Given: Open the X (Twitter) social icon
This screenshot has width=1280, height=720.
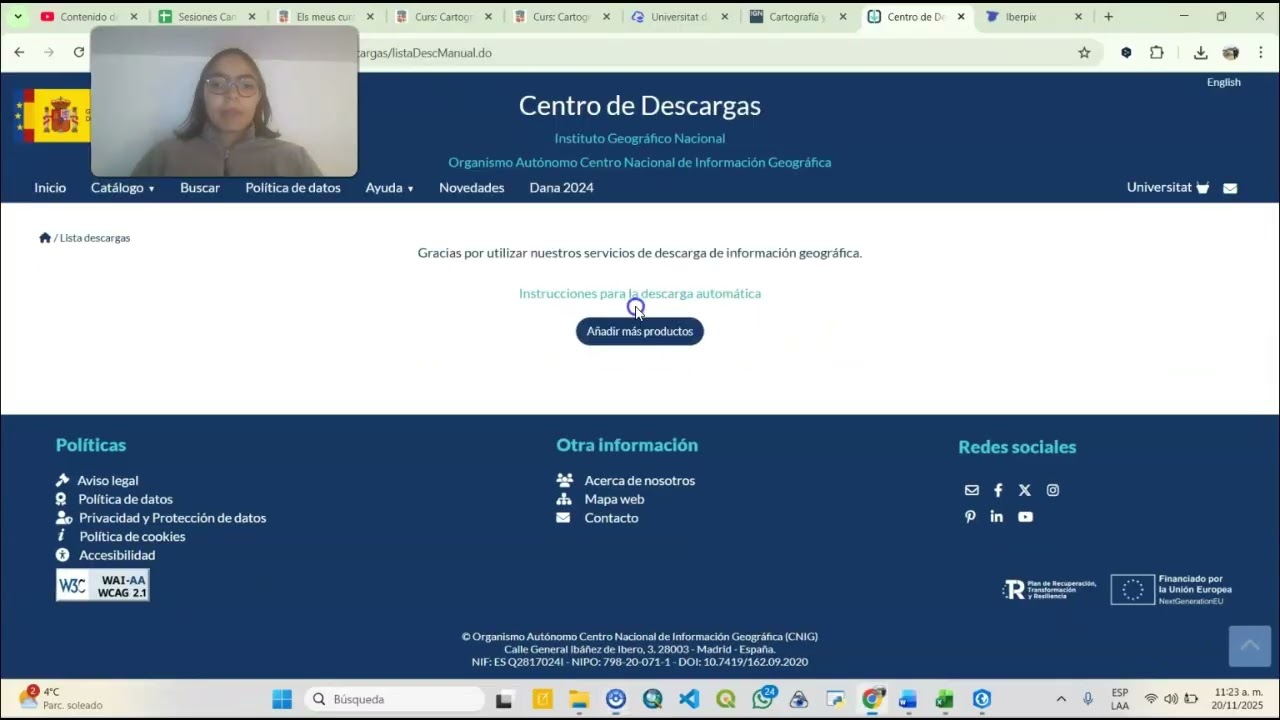Looking at the screenshot, I should click(x=1025, y=490).
